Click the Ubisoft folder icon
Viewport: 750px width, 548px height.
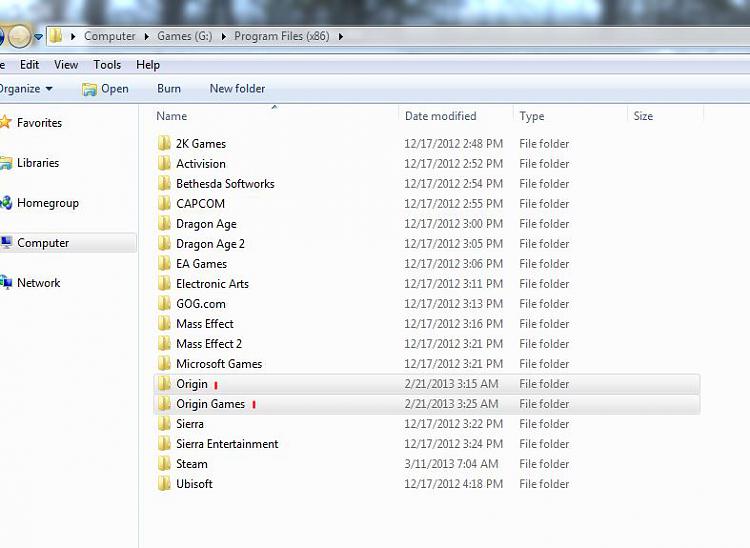point(164,484)
